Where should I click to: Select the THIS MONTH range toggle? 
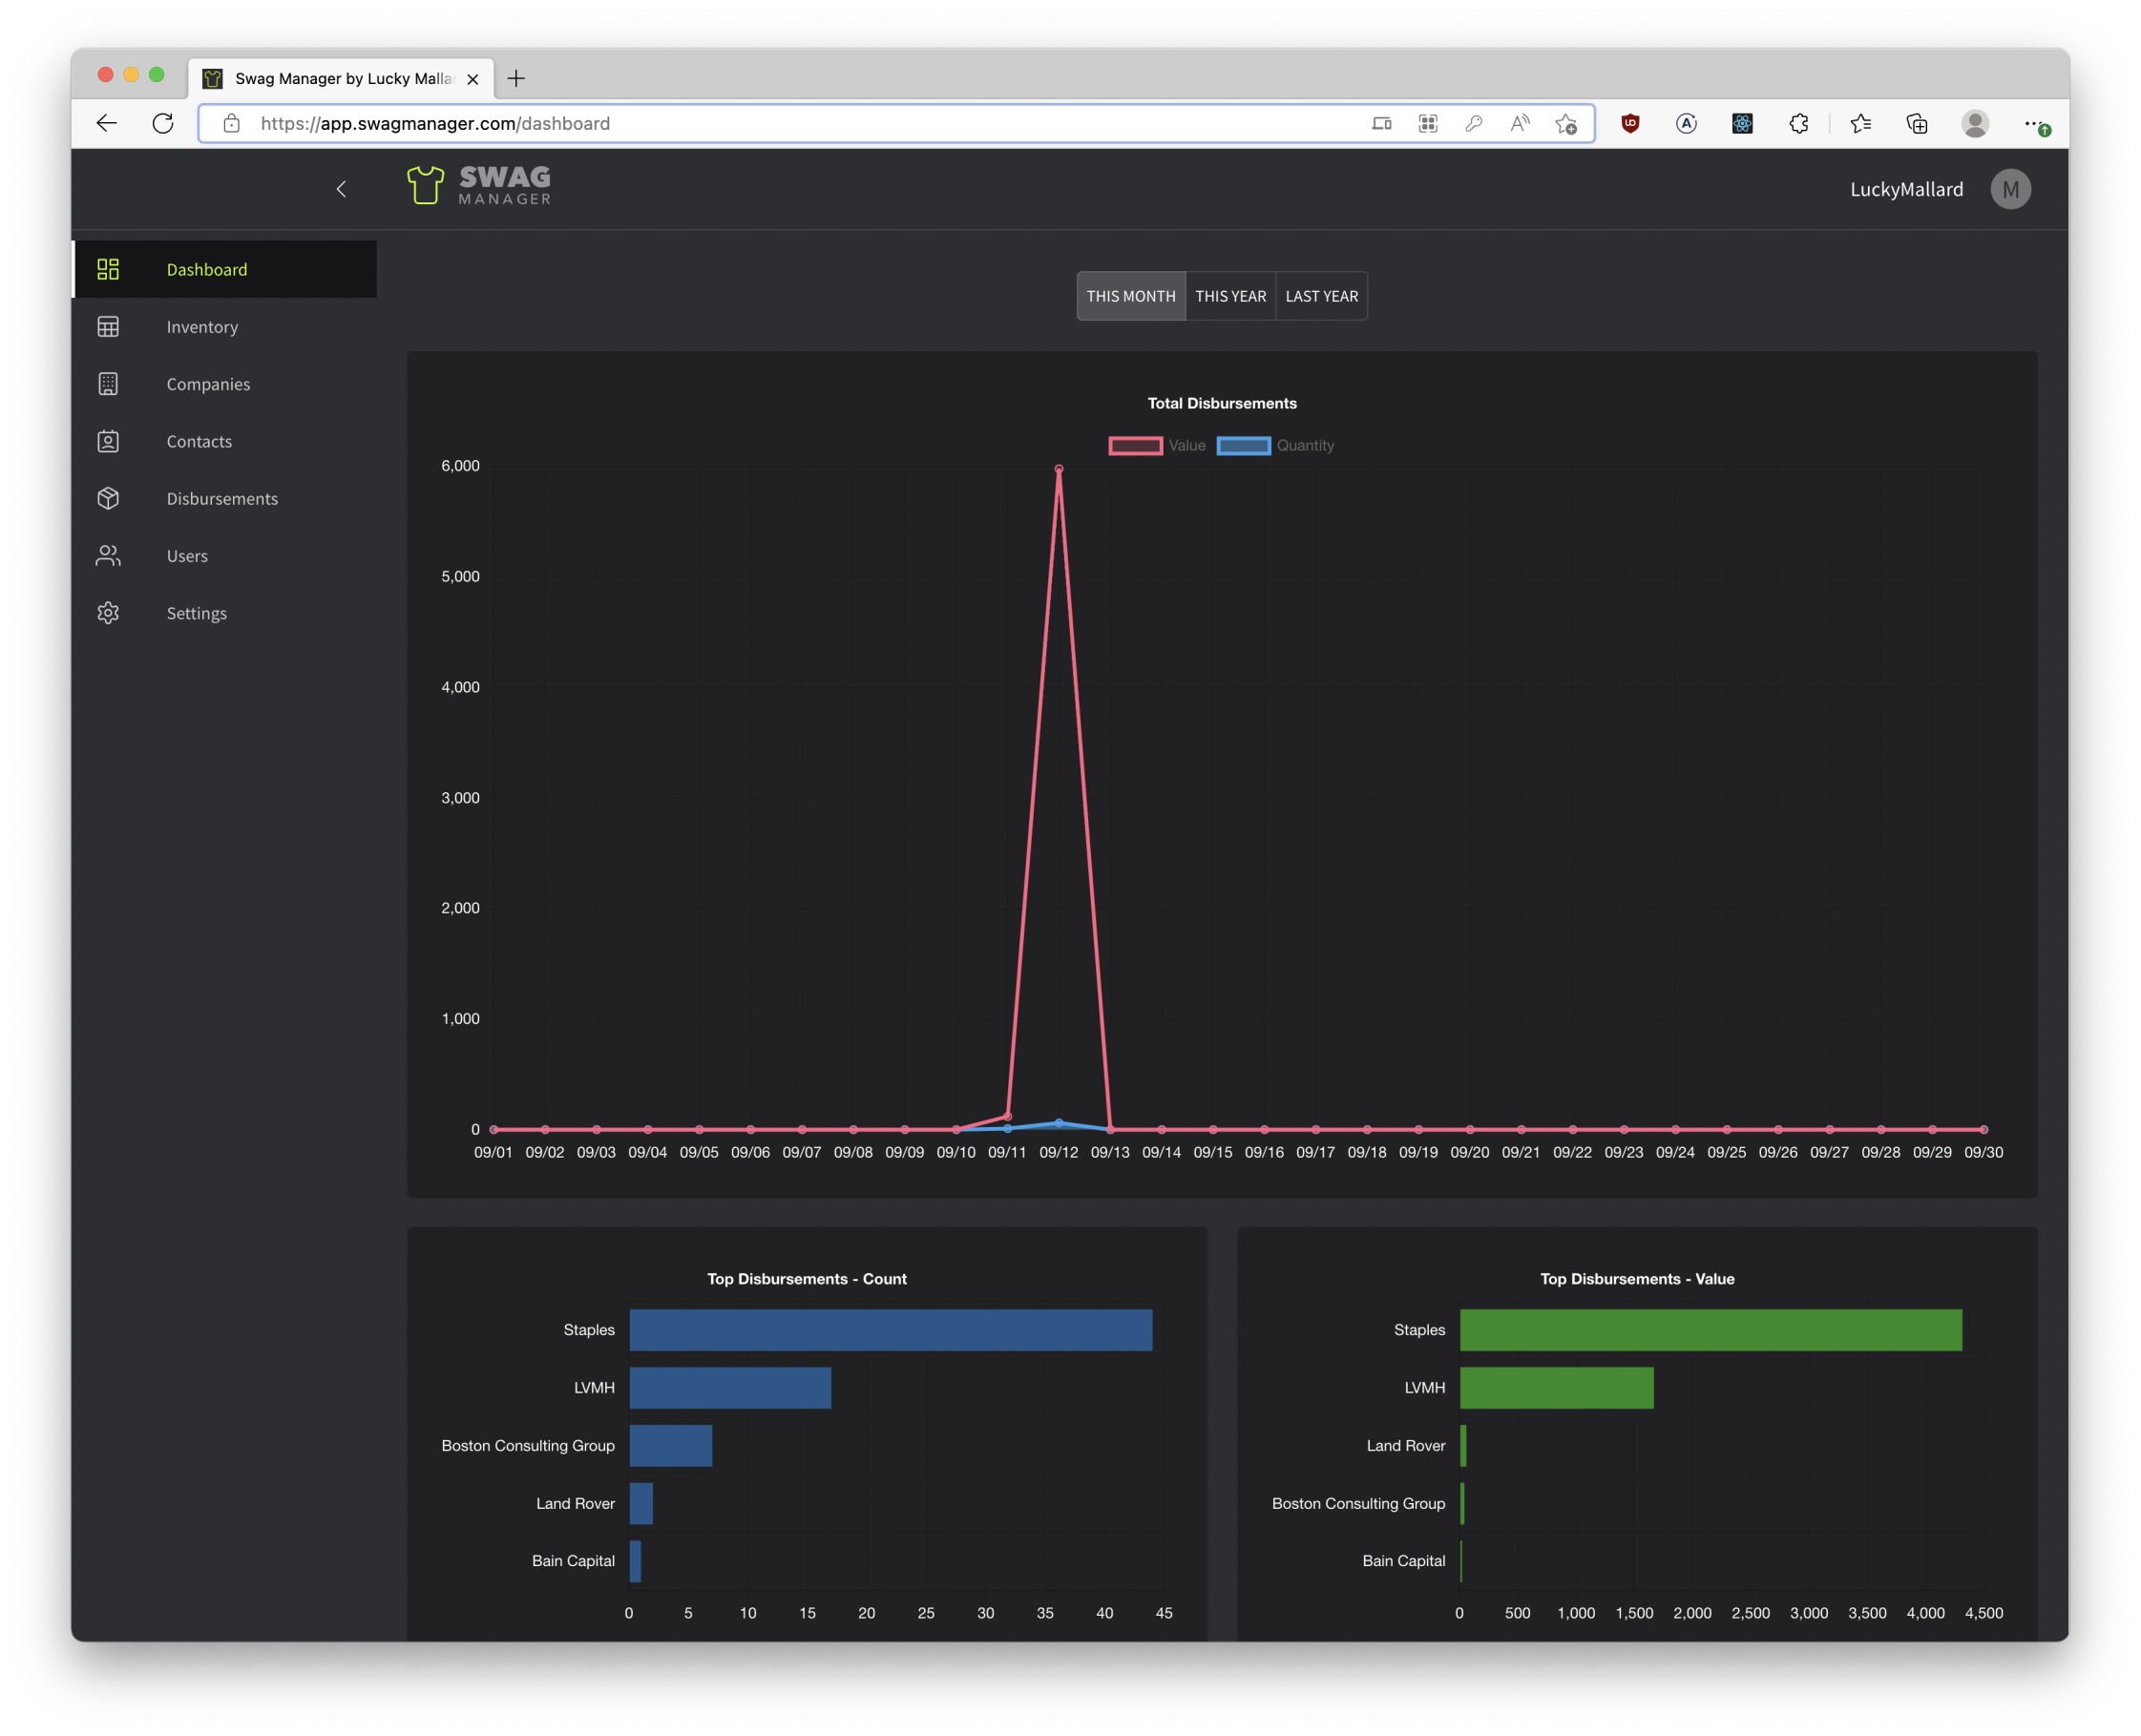pyautogui.click(x=1130, y=296)
